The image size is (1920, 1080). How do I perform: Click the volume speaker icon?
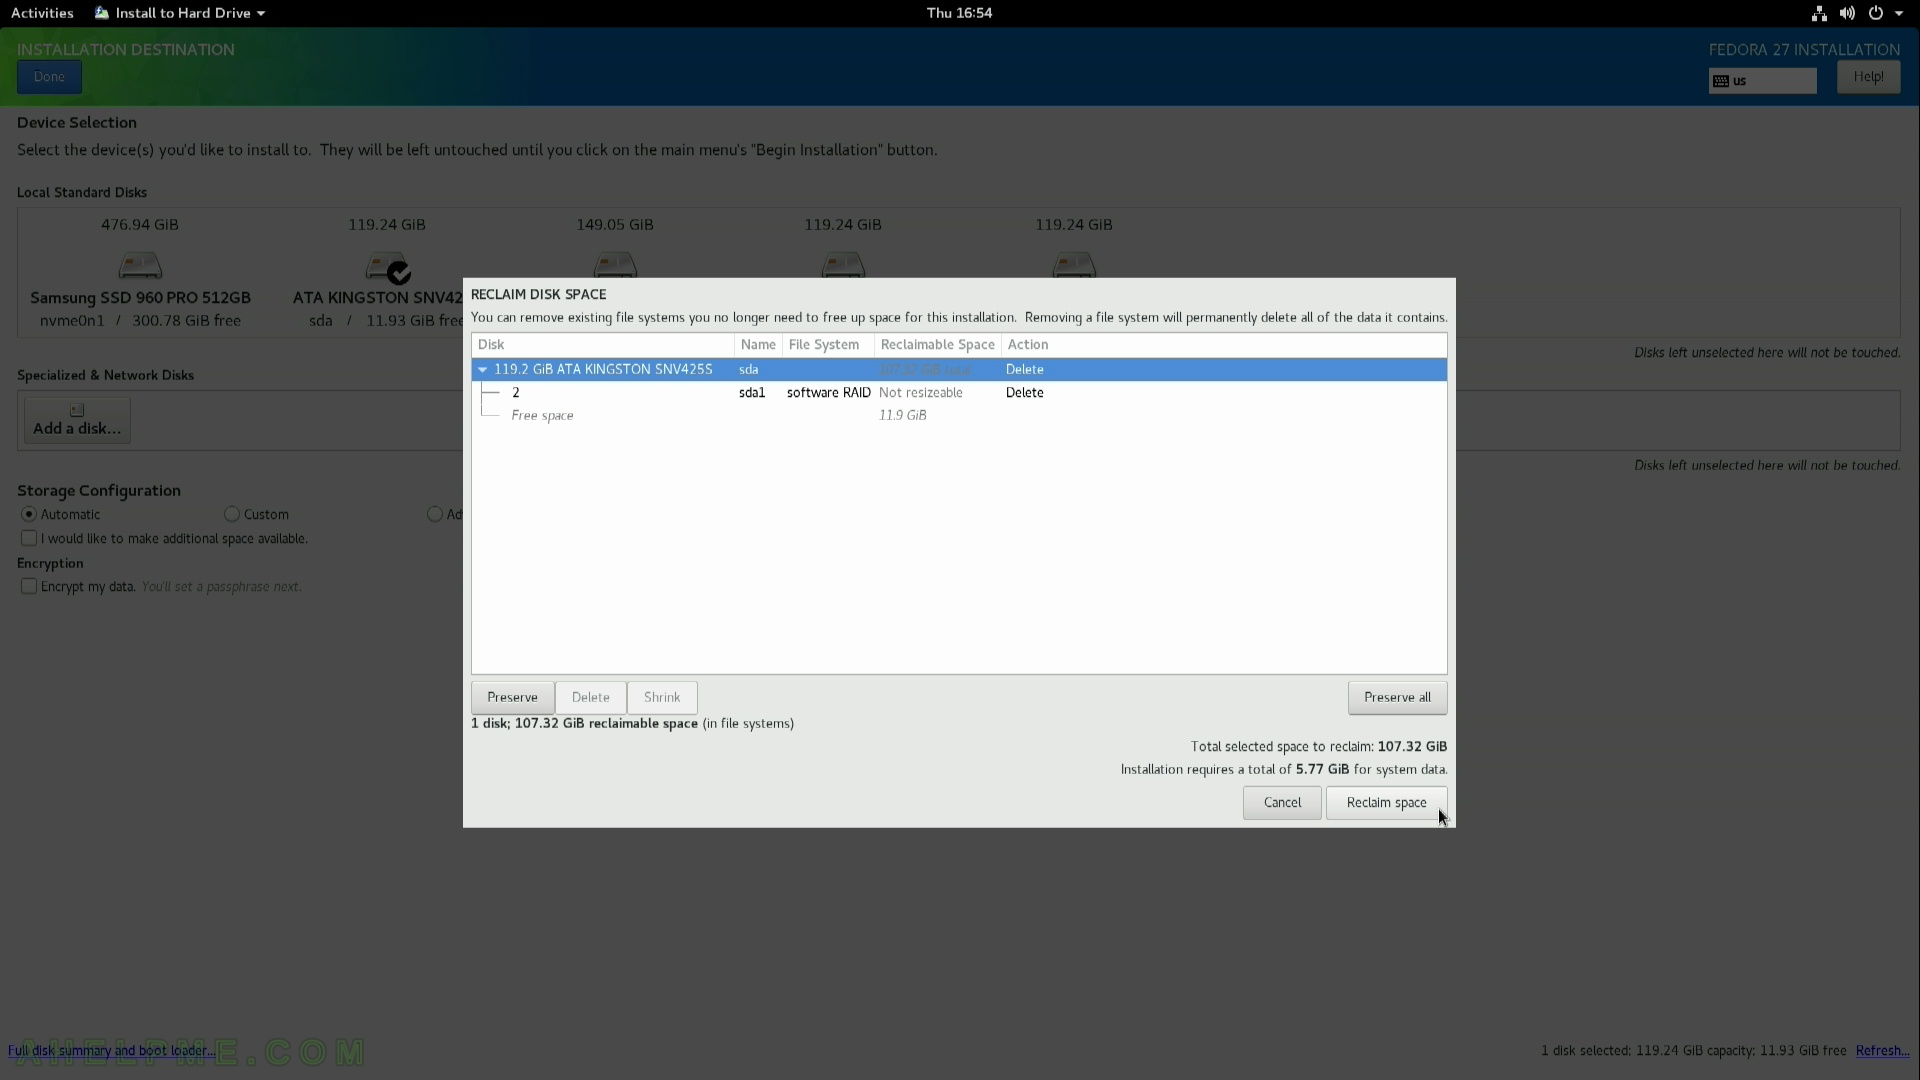coord(1847,13)
